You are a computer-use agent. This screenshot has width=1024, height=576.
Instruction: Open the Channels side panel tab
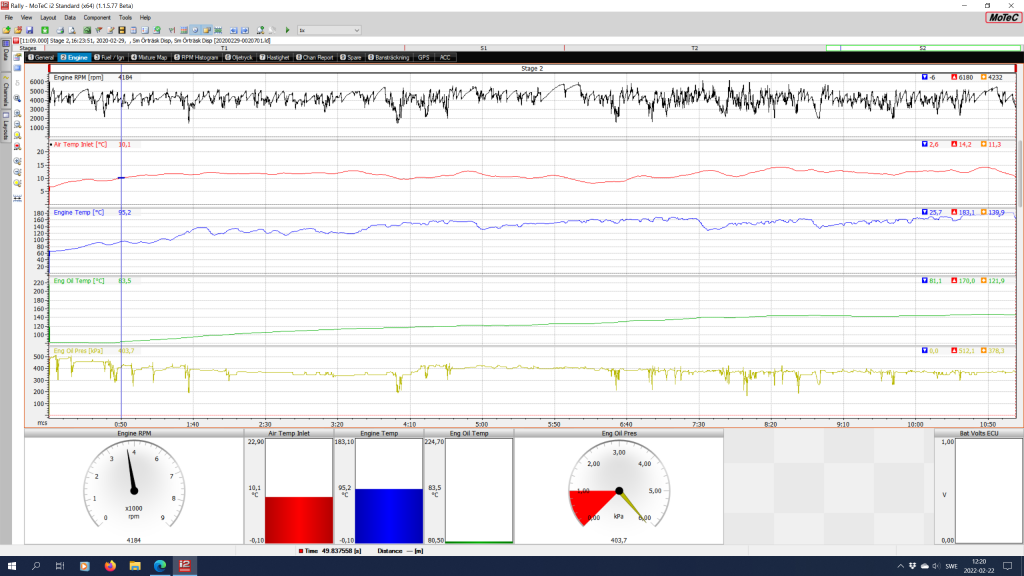pyautogui.click(x=6, y=91)
